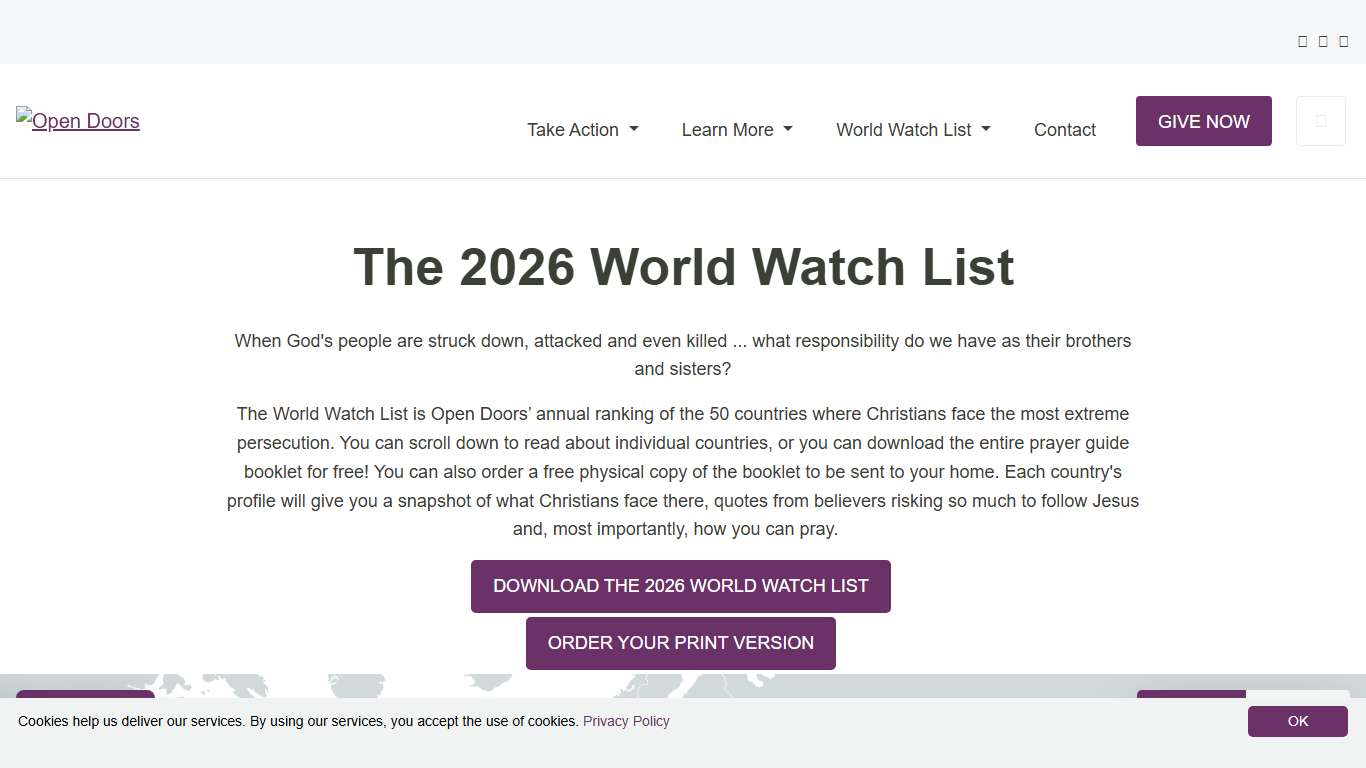This screenshot has width=1366, height=768.
Task: Select Contact in the navigation bar
Action: pyautogui.click(x=1064, y=129)
